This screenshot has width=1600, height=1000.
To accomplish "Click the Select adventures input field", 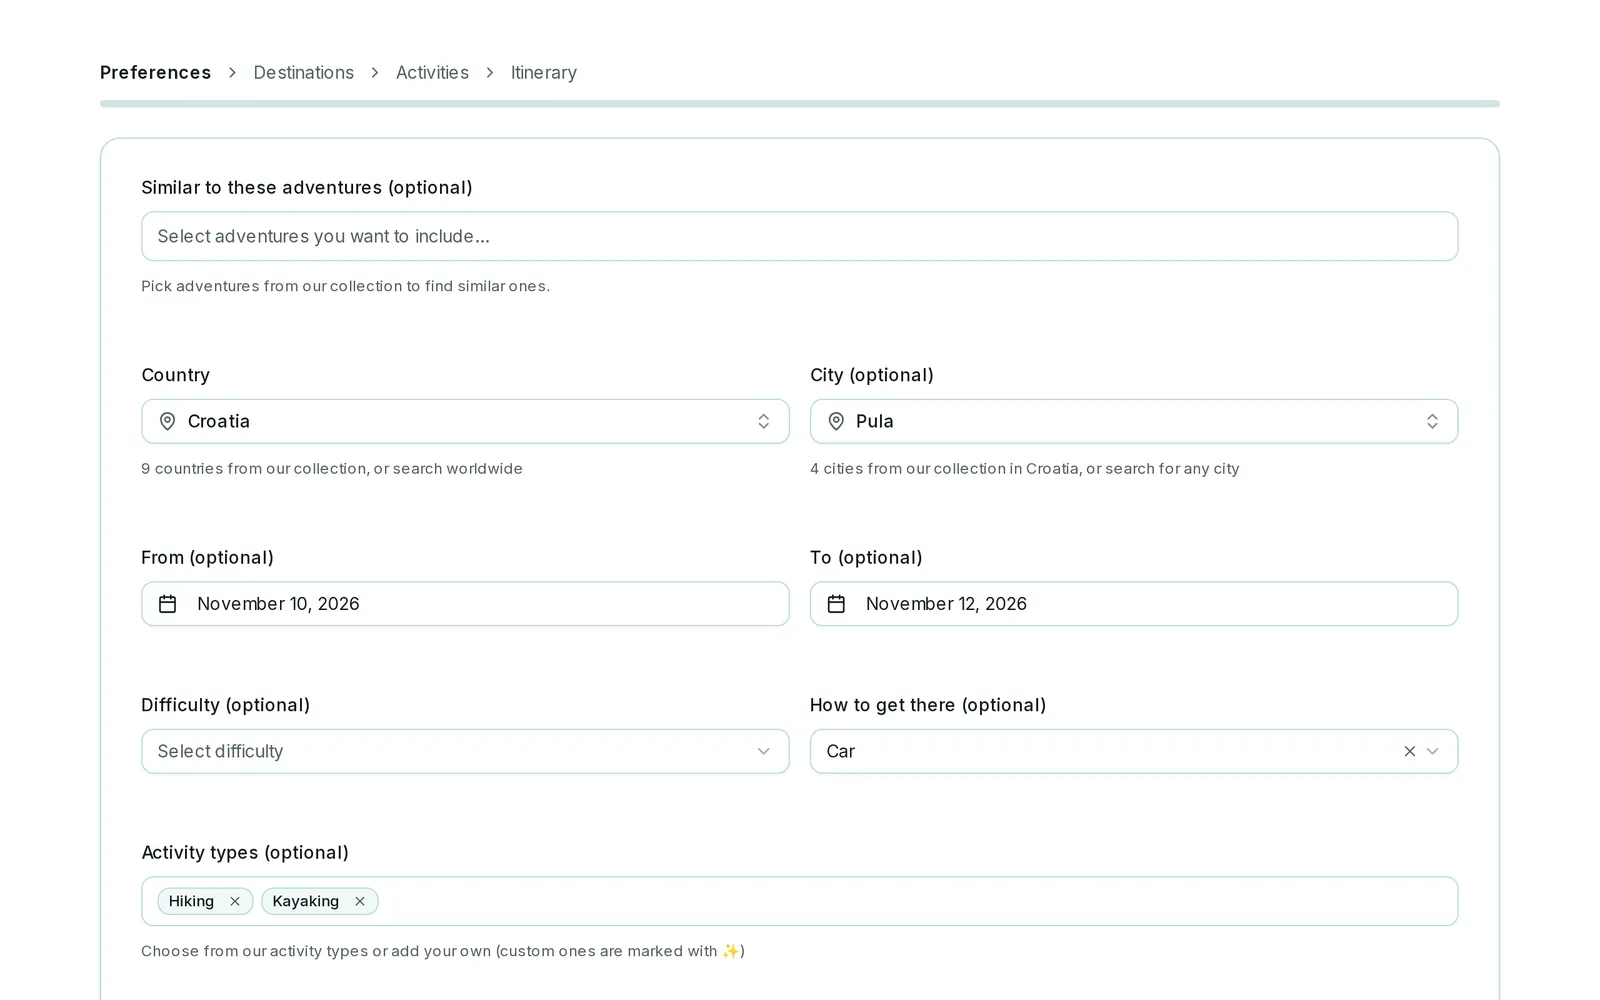I will 800,236.
